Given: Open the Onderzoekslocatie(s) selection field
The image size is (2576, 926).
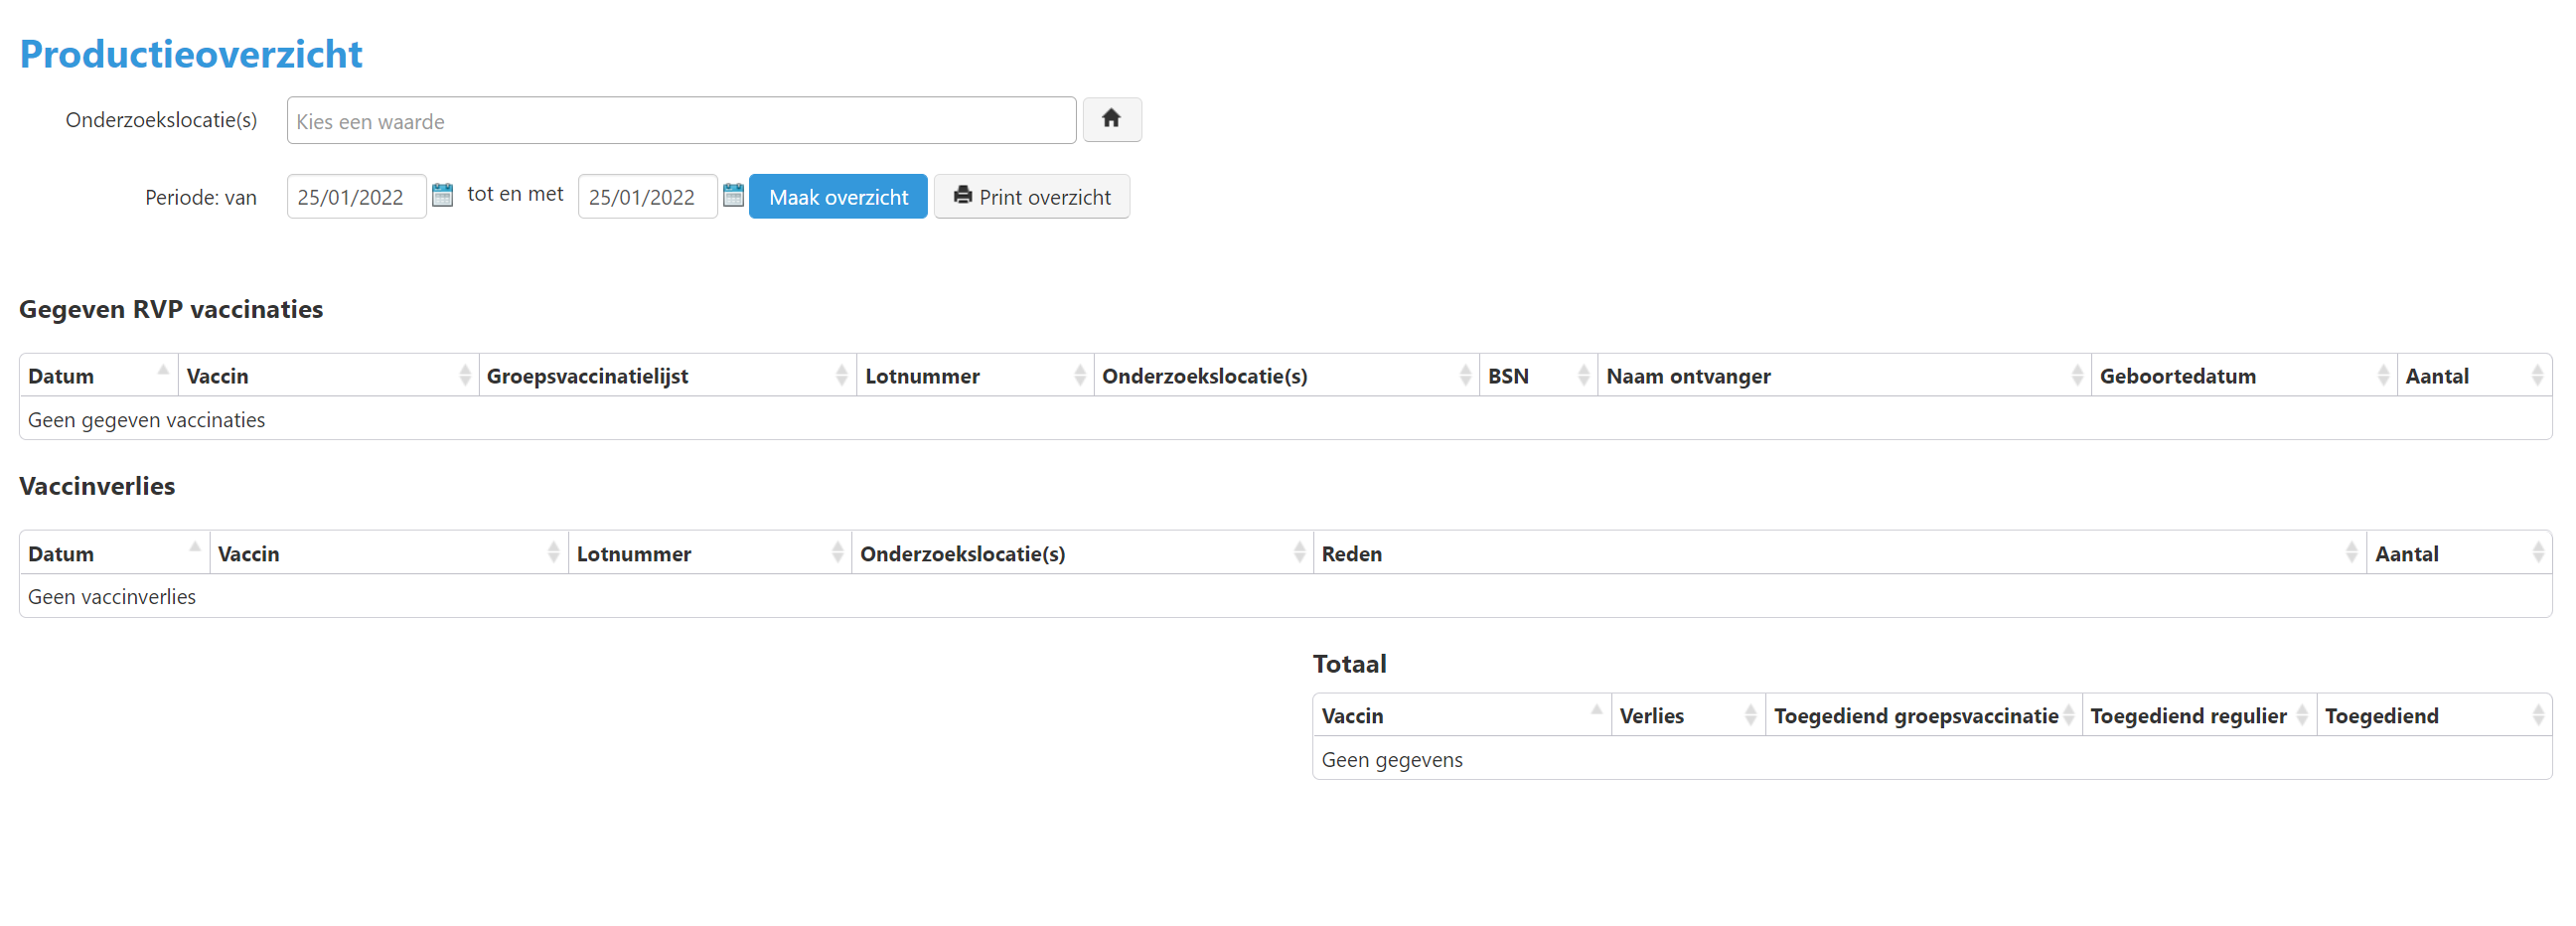Looking at the screenshot, I should [x=680, y=121].
